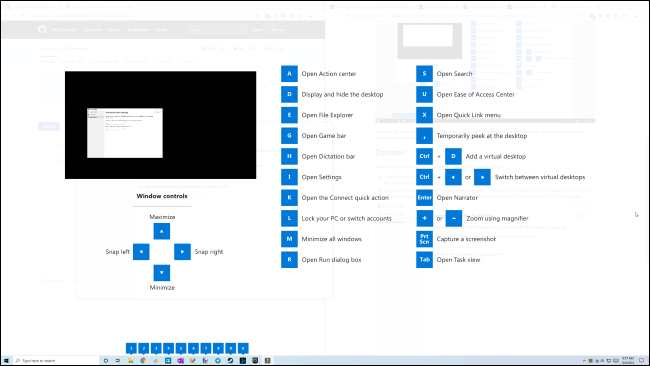The width and height of the screenshot is (650, 366).
Task: Launch OneNote from the taskbar
Action: point(180,361)
